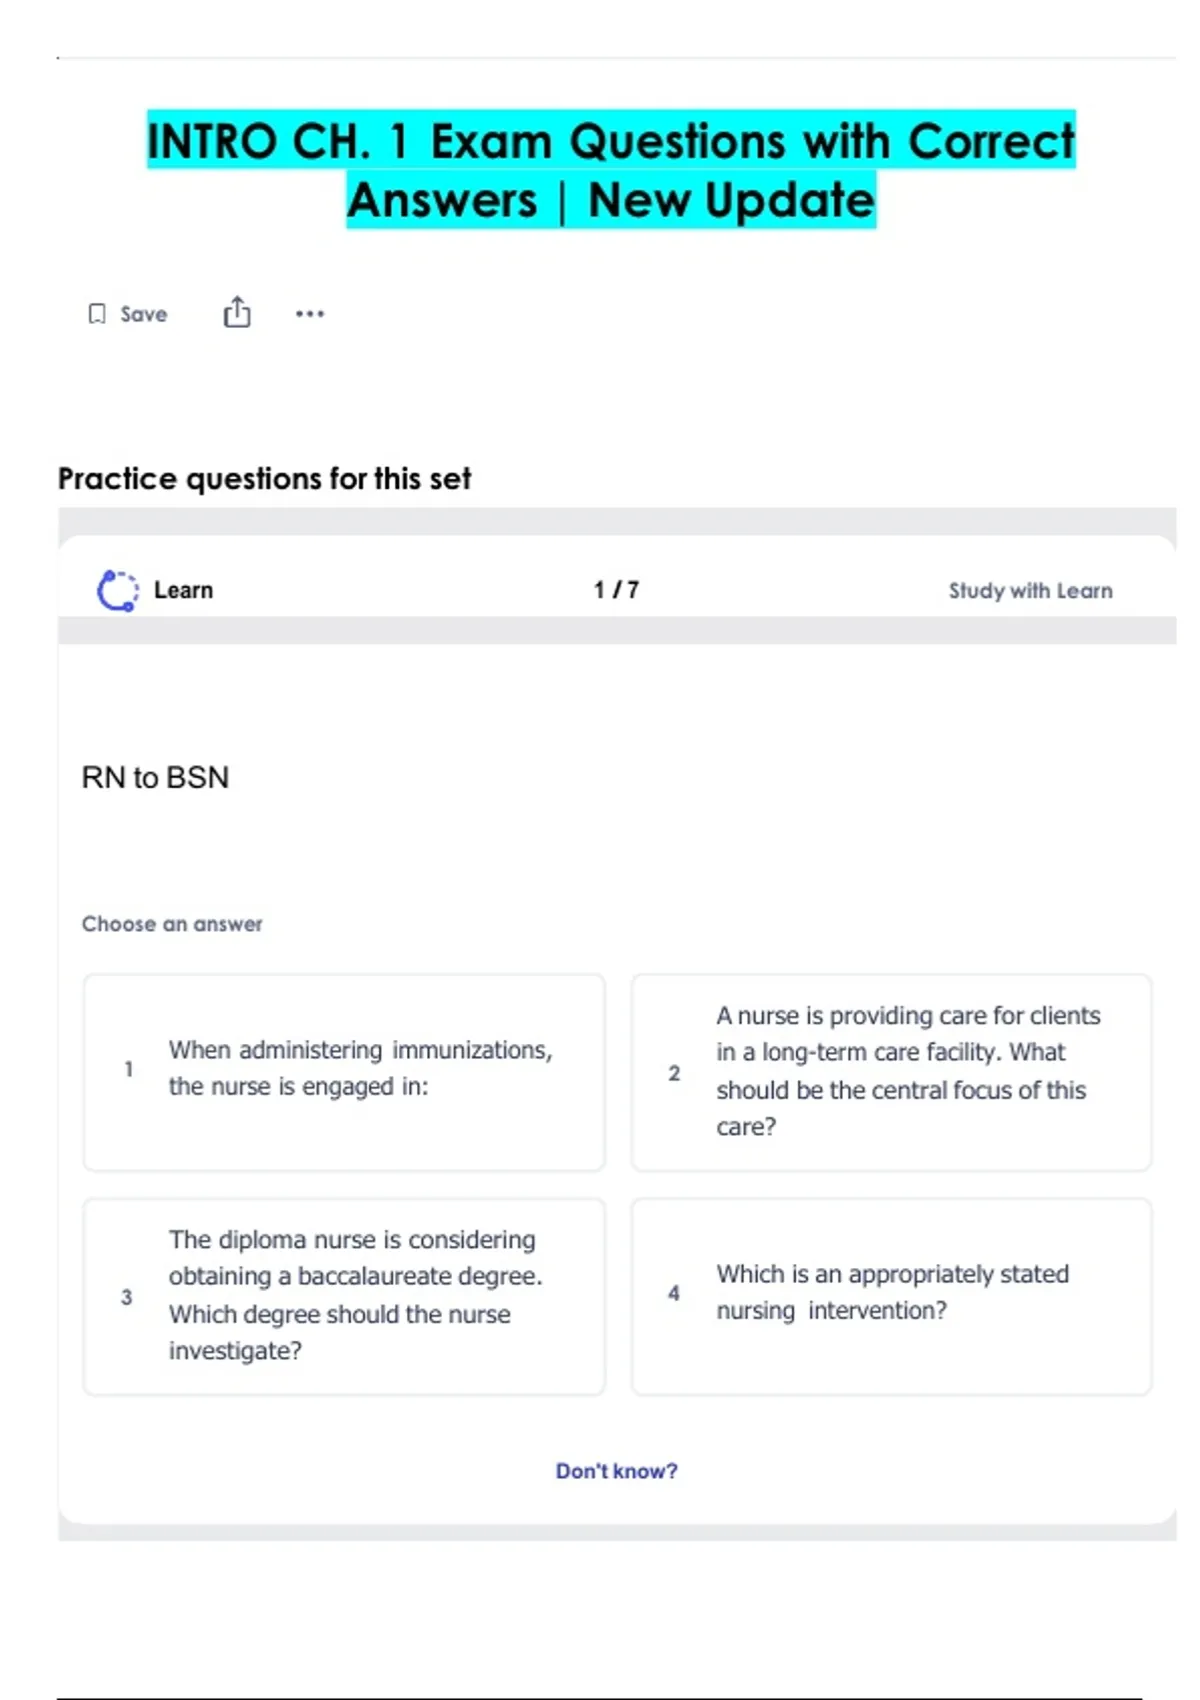The image size is (1200, 1700).
Task: Click the RN to BSN term text
Action: tap(155, 778)
